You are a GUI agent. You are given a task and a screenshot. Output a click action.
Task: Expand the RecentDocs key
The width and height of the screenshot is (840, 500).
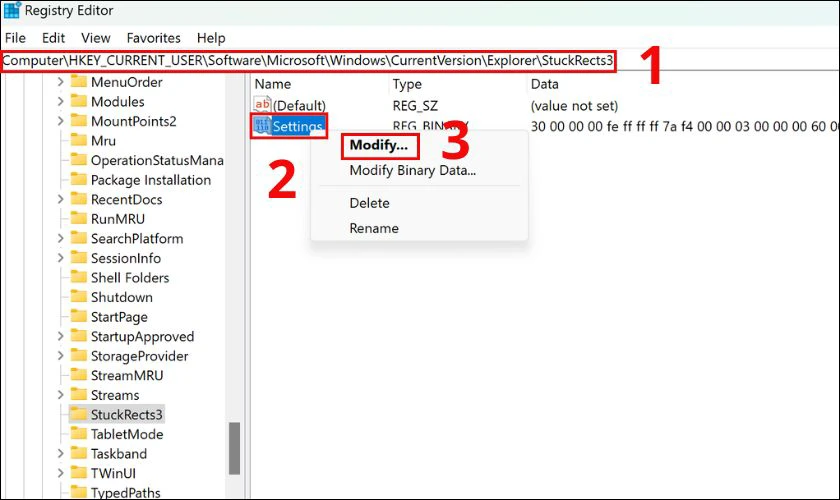click(x=61, y=199)
